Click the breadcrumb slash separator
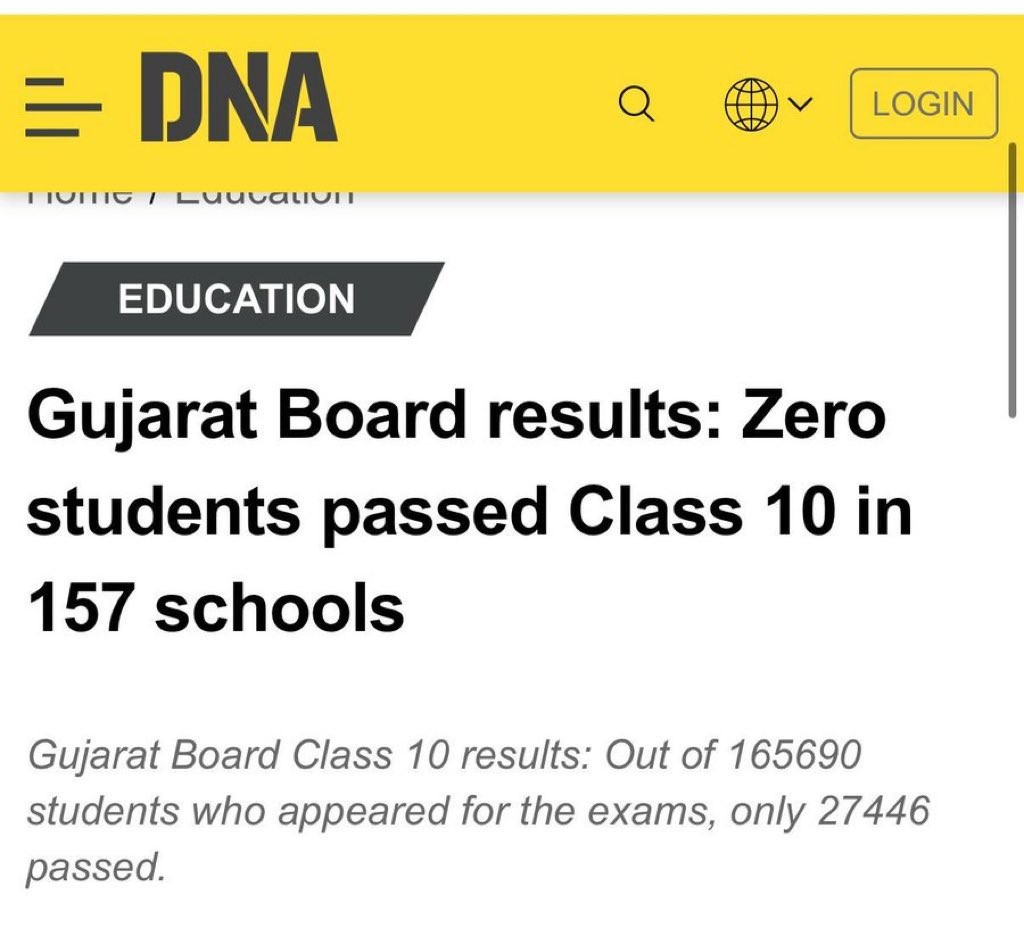Viewport: 1024px width, 928px height. click(152, 197)
